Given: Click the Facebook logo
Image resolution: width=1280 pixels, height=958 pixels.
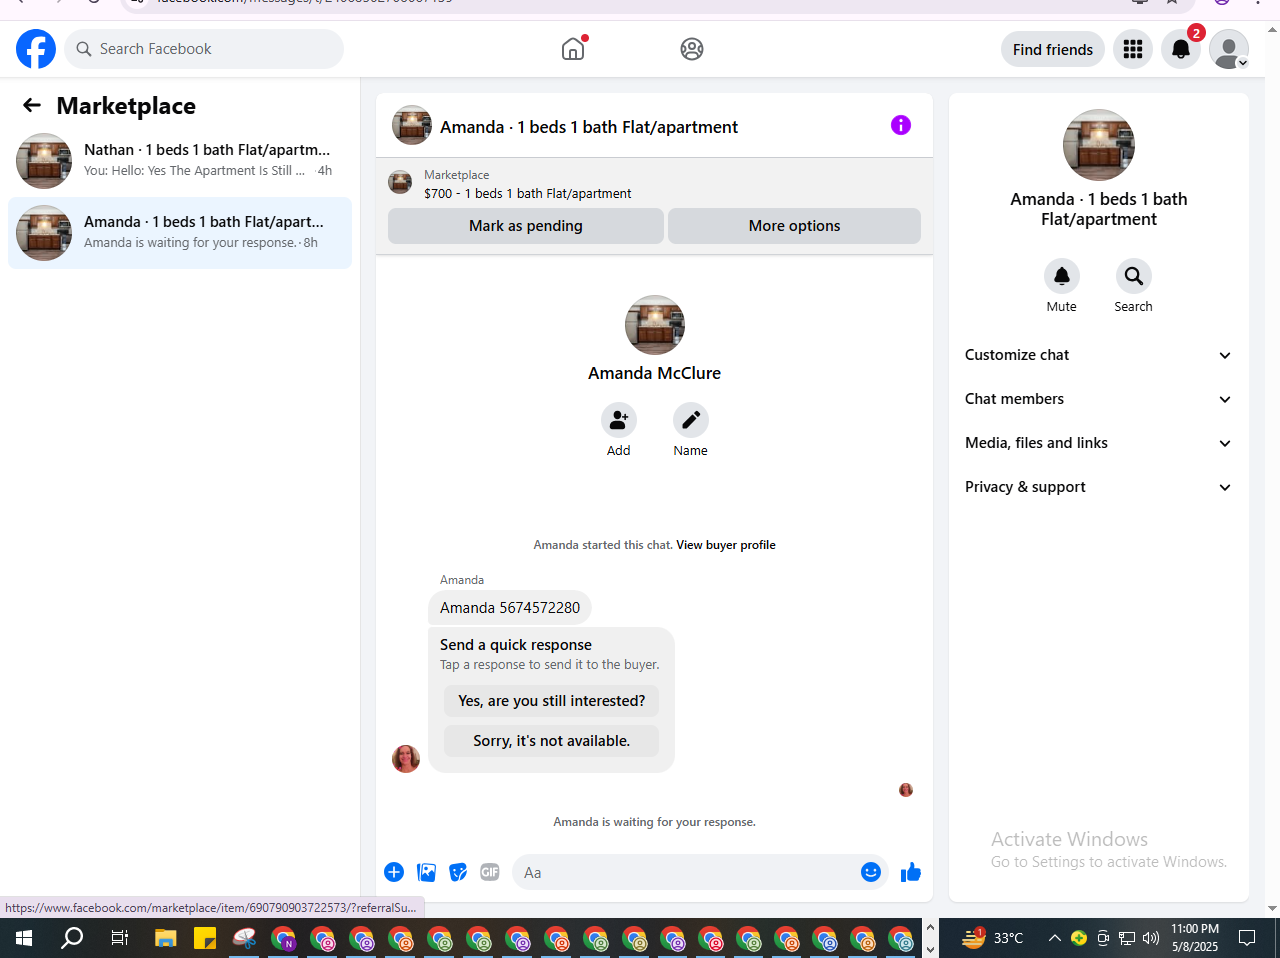Looking at the screenshot, I should (36, 49).
